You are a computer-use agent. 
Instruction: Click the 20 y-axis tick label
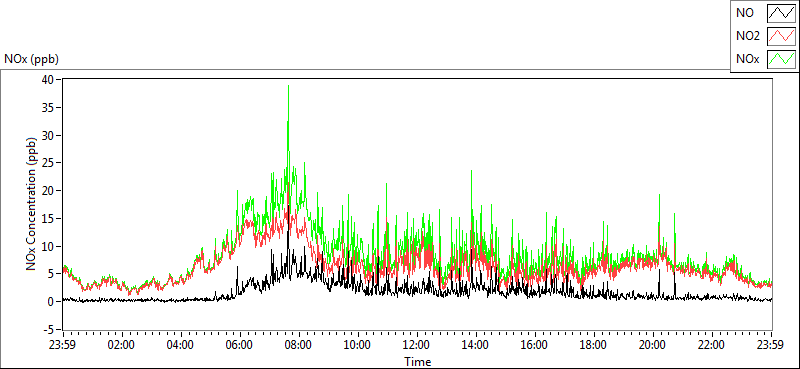(48, 190)
